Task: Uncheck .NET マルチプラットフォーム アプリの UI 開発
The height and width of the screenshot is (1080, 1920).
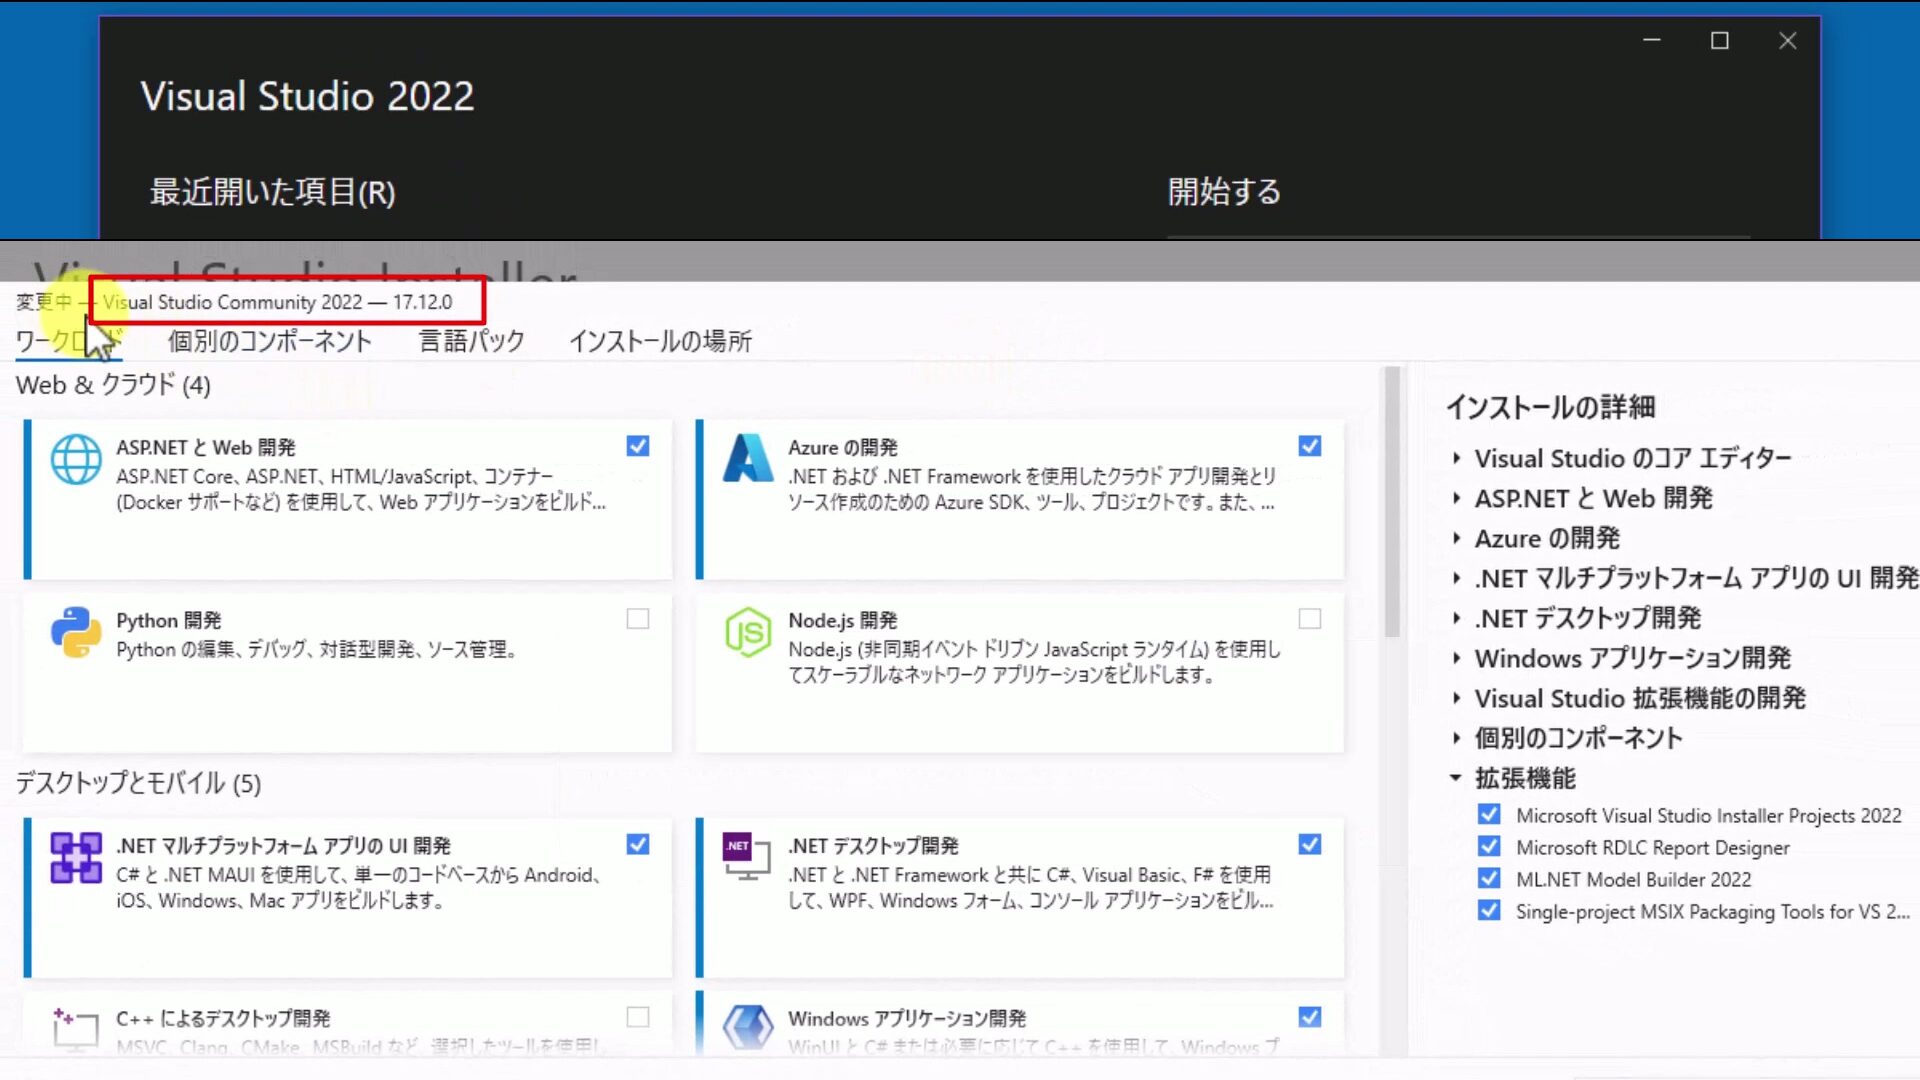Action: pos(638,845)
